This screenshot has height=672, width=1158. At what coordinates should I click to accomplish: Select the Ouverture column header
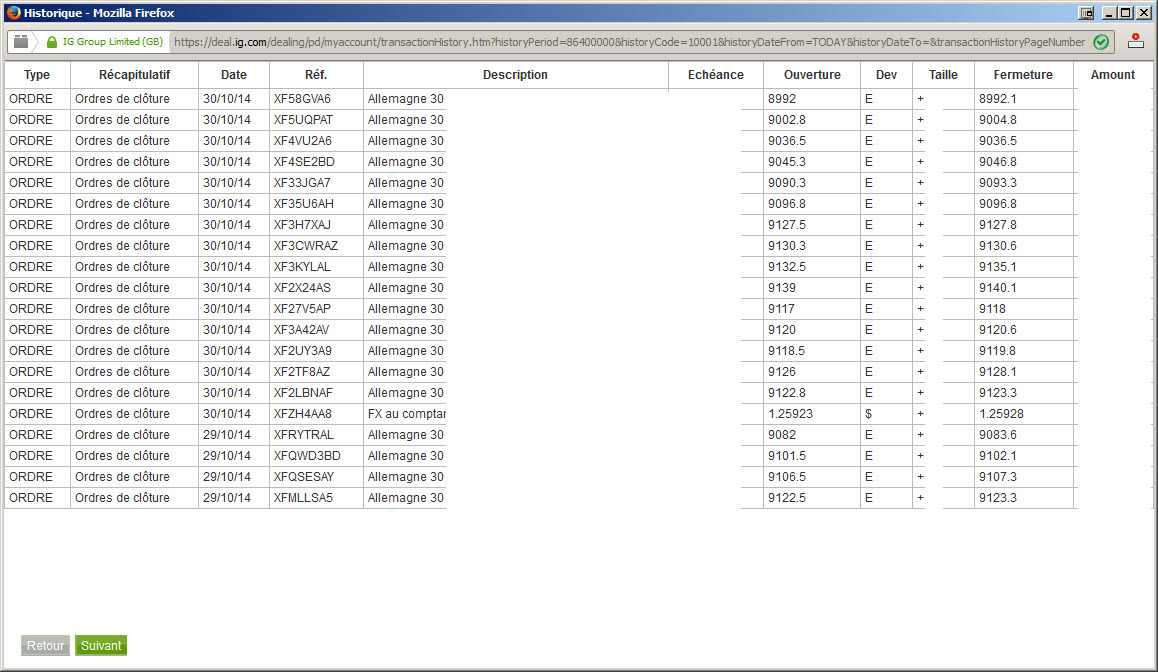[812, 75]
